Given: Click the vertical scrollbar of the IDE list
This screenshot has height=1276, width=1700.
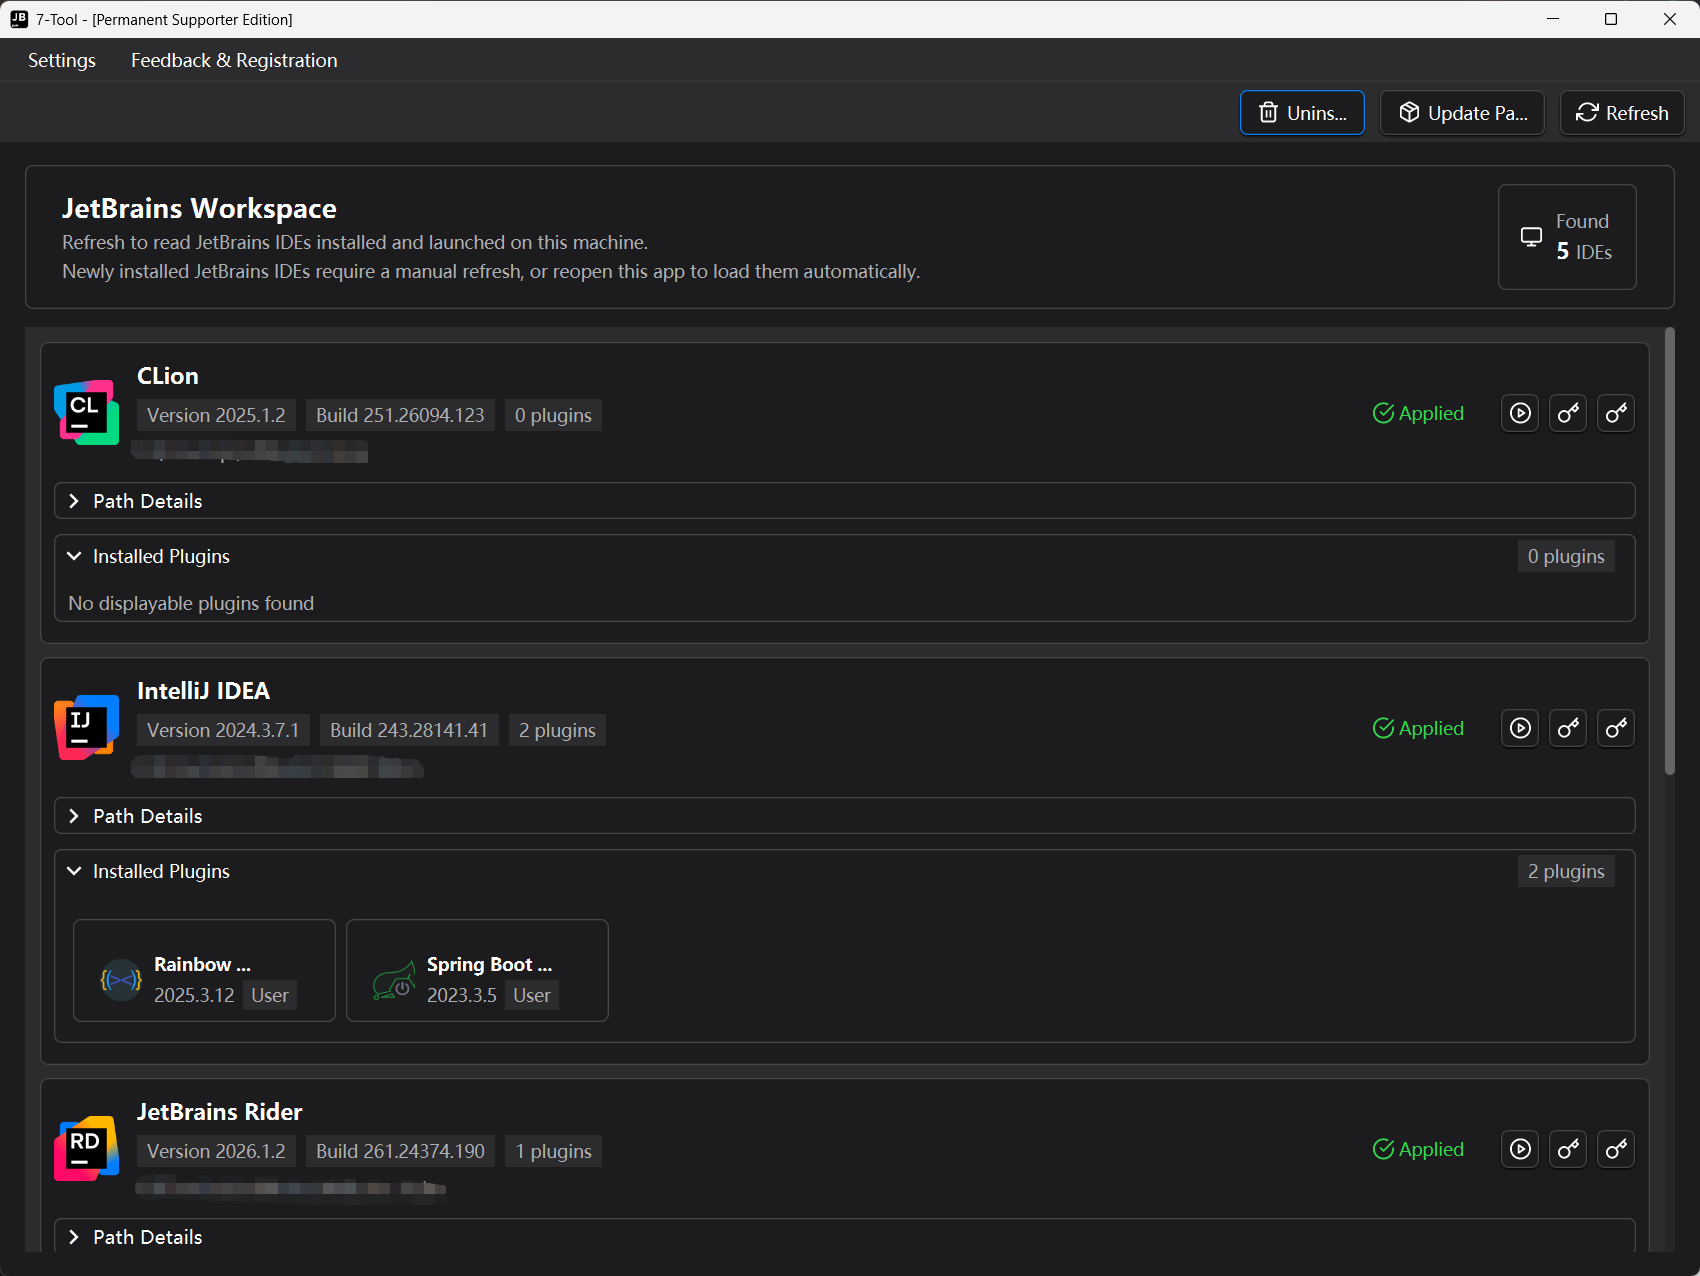Looking at the screenshot, I should 1669,551.
